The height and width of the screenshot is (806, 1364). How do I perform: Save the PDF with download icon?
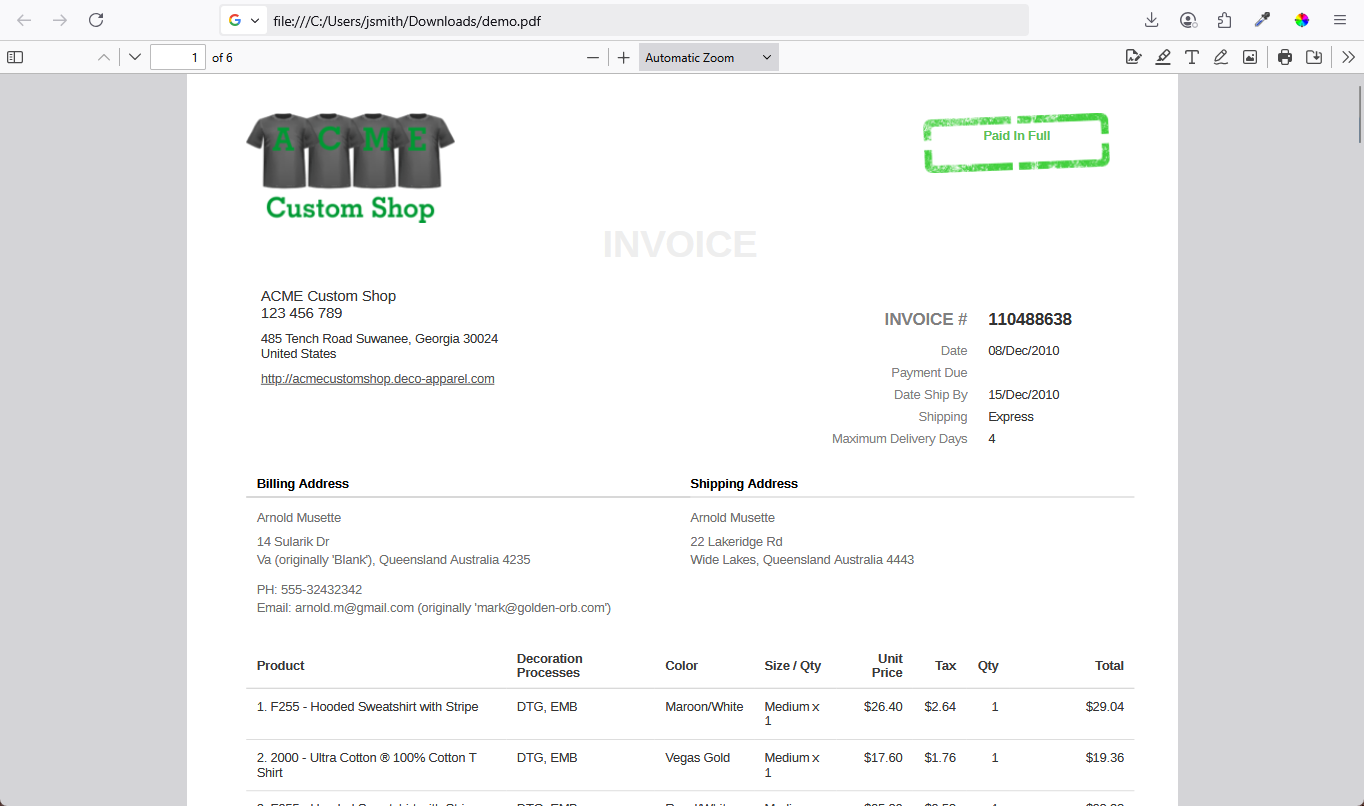(x=1314, y=58)
